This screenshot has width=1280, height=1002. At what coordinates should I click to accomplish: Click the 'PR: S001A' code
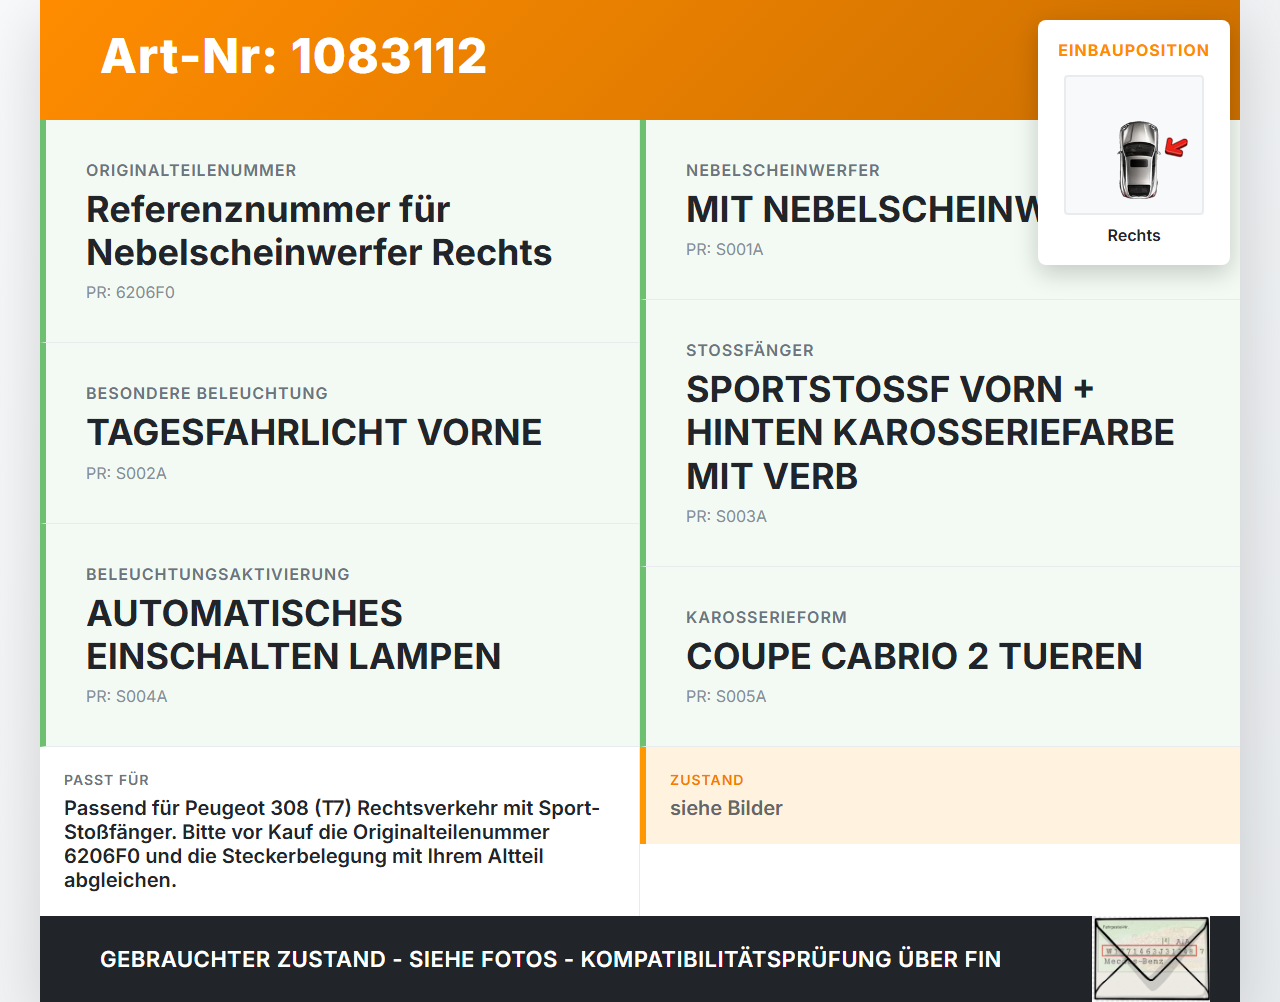[724, 250]
